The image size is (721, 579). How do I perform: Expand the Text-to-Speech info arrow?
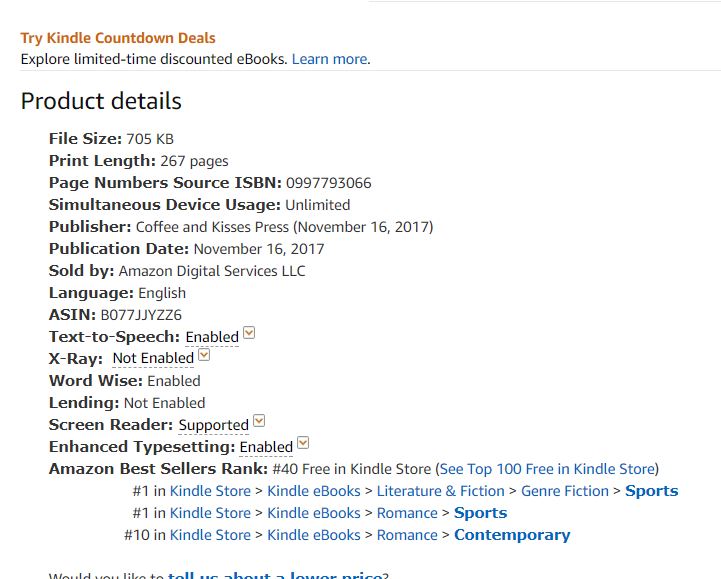point(249,333)
